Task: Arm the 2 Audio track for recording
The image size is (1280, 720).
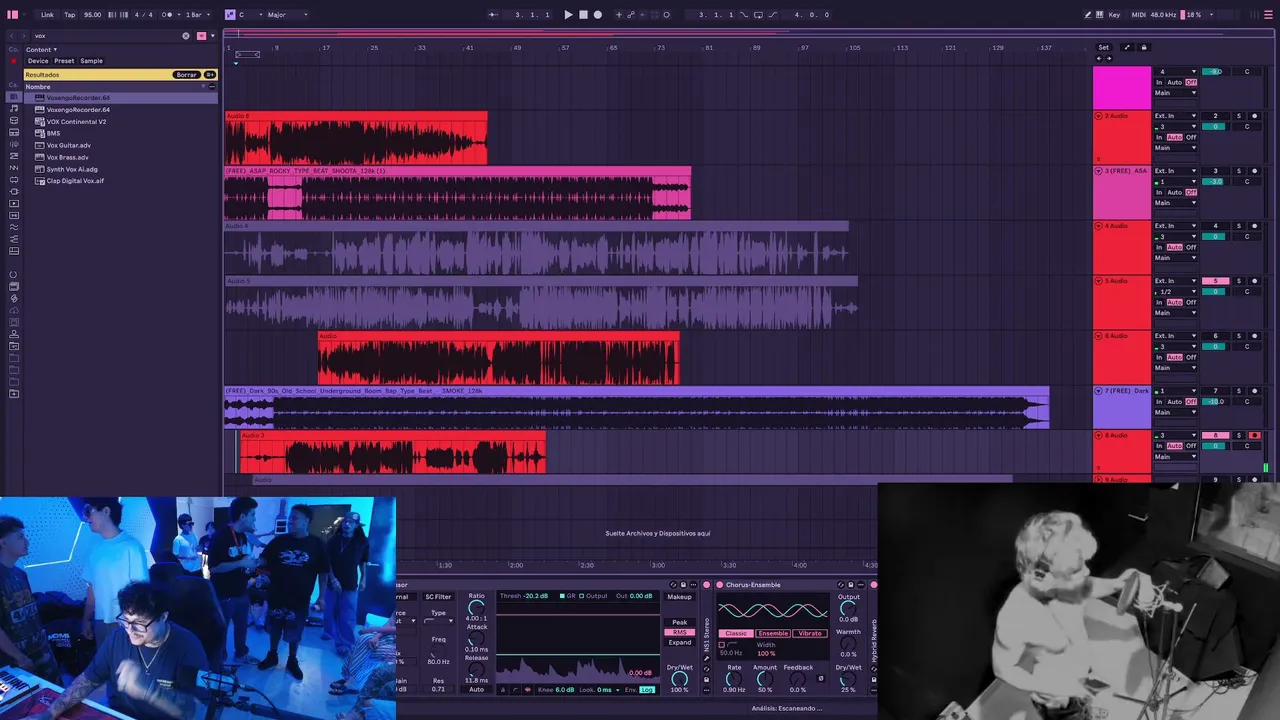Action: point(1255,116)
